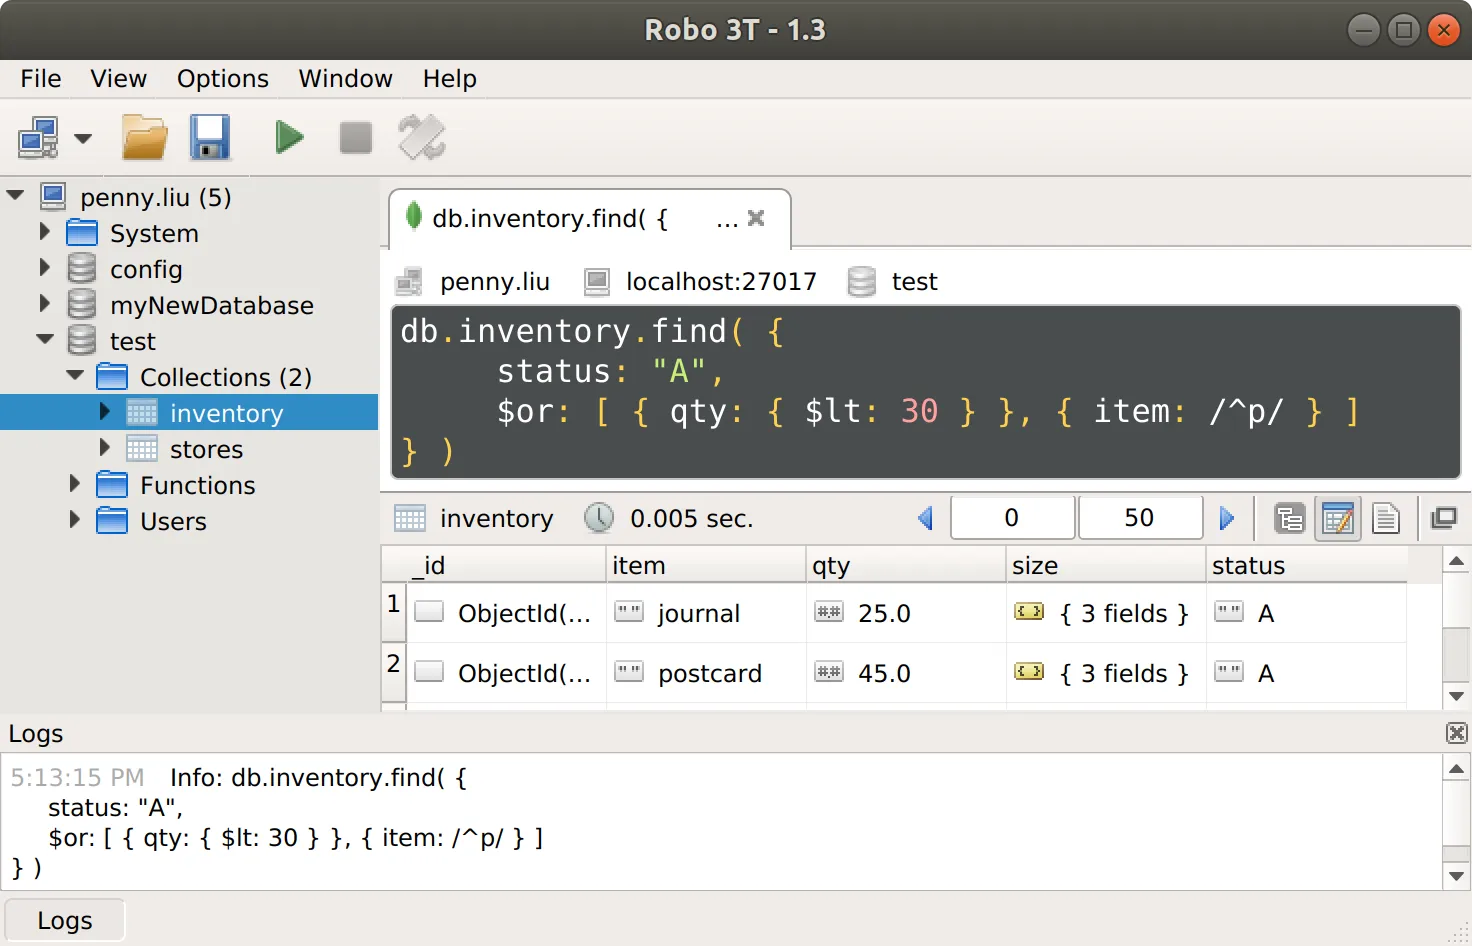Expand the stores collection

[104, 448]
